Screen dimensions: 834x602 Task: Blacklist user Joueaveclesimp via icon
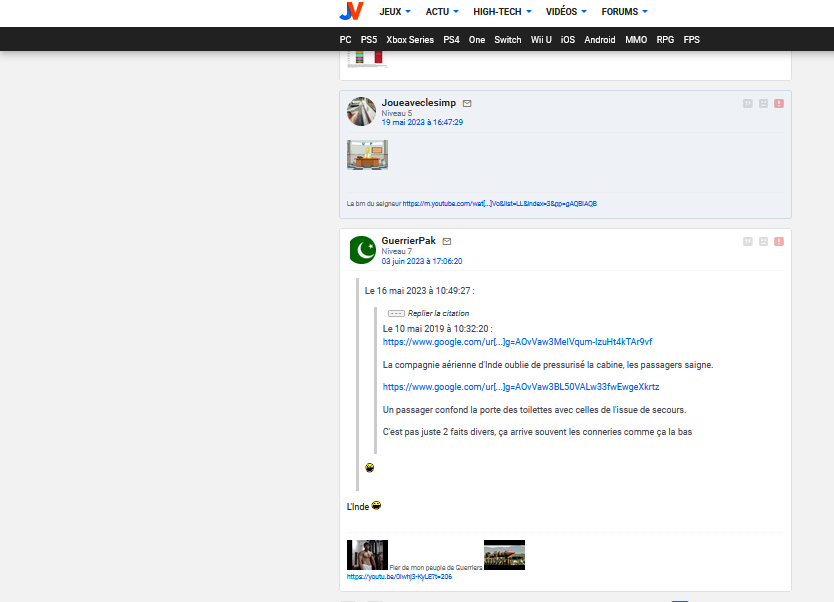point(763,104)
